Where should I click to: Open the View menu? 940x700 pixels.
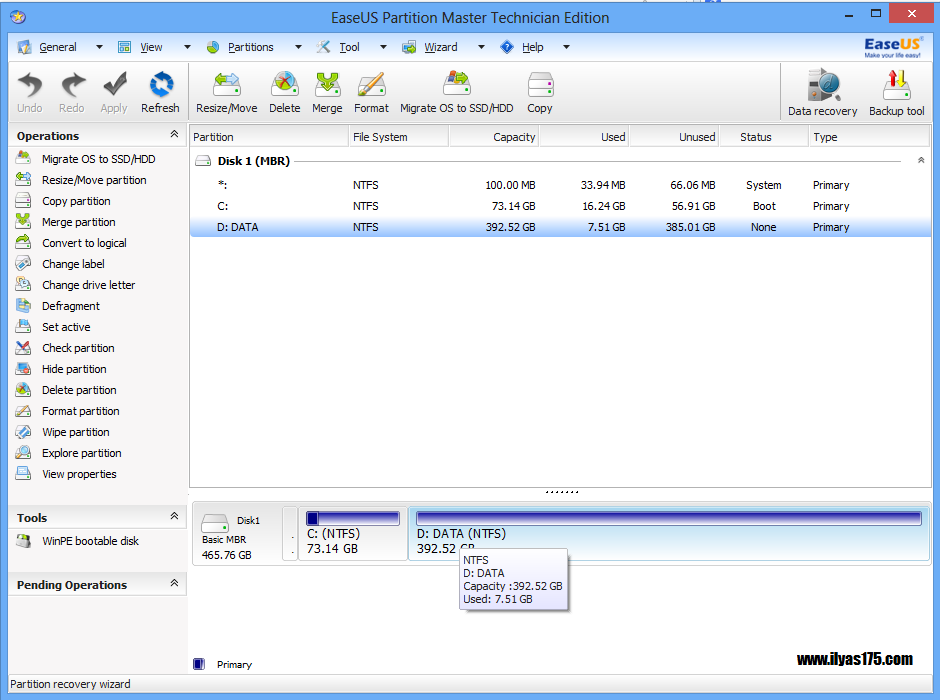(151, 47)
